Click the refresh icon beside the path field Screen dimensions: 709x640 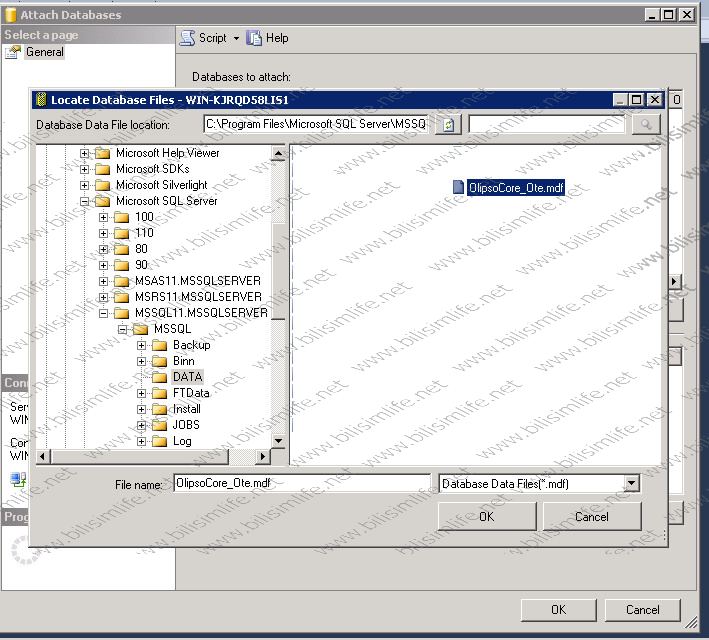[449, 124]
